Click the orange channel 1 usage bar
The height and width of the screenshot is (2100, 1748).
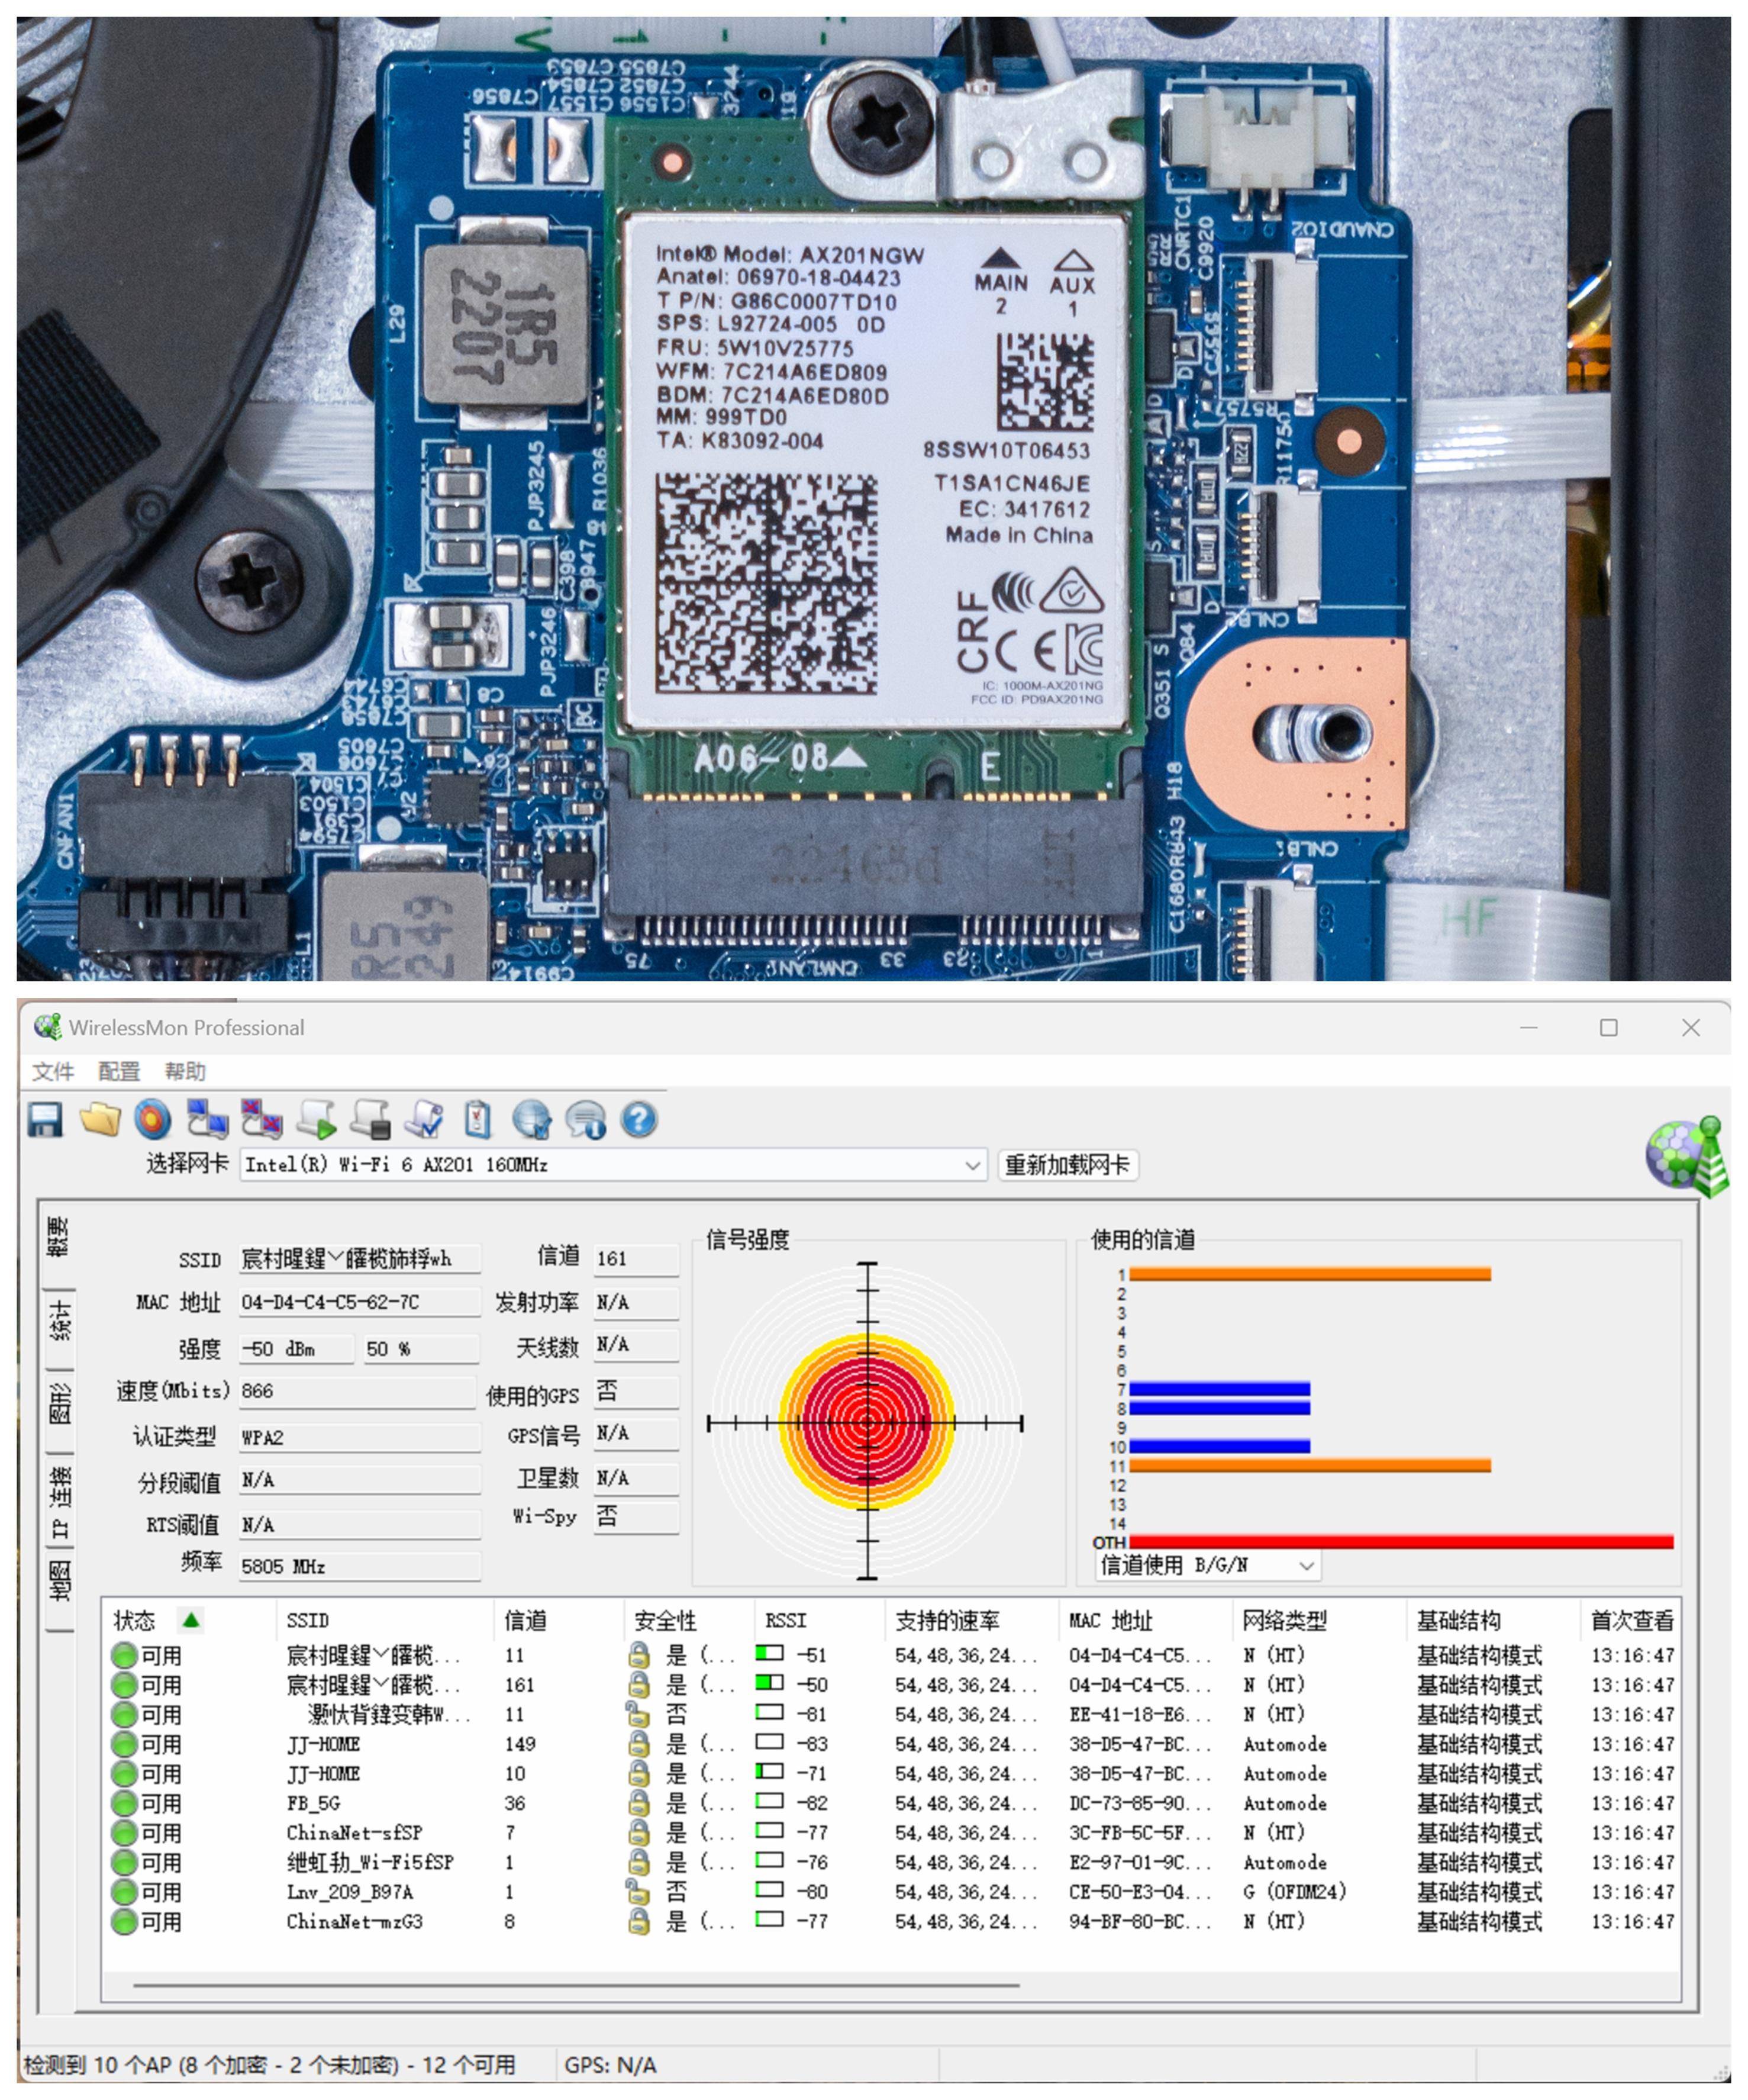coord(1310,1274)
